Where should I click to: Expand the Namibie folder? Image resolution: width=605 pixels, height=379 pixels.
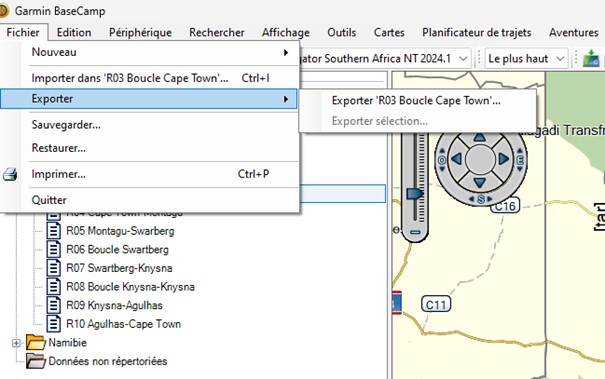click(x=16, y=343)
